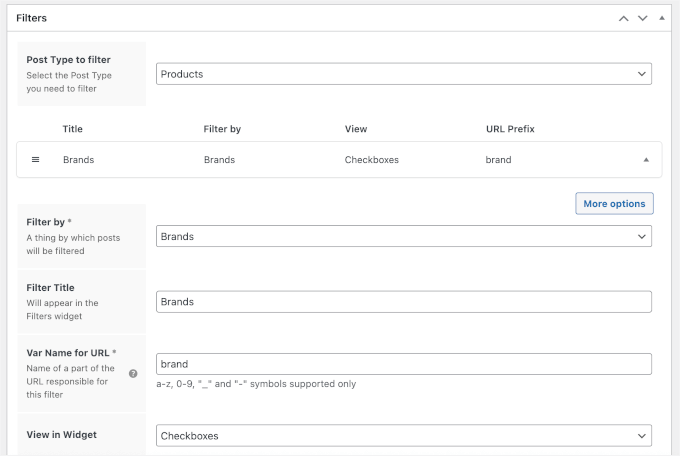Open the Filter by dropdown showing Brands
This screenshot has height=456, width=680.
coord(404,236)
